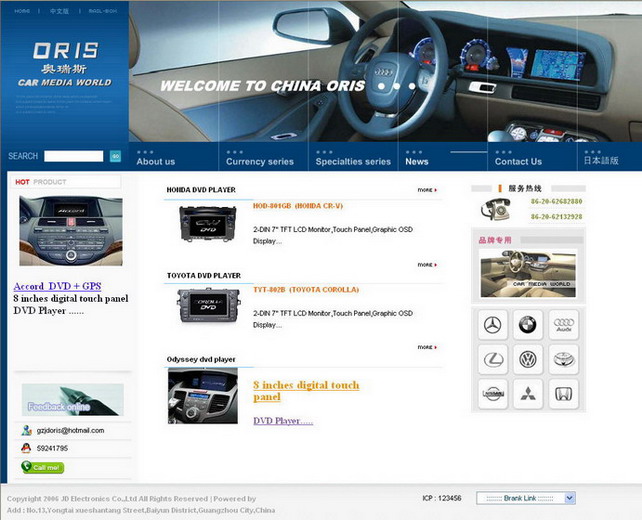Click QQ number 59241795

pyautogui.click(x=52, y=448)
